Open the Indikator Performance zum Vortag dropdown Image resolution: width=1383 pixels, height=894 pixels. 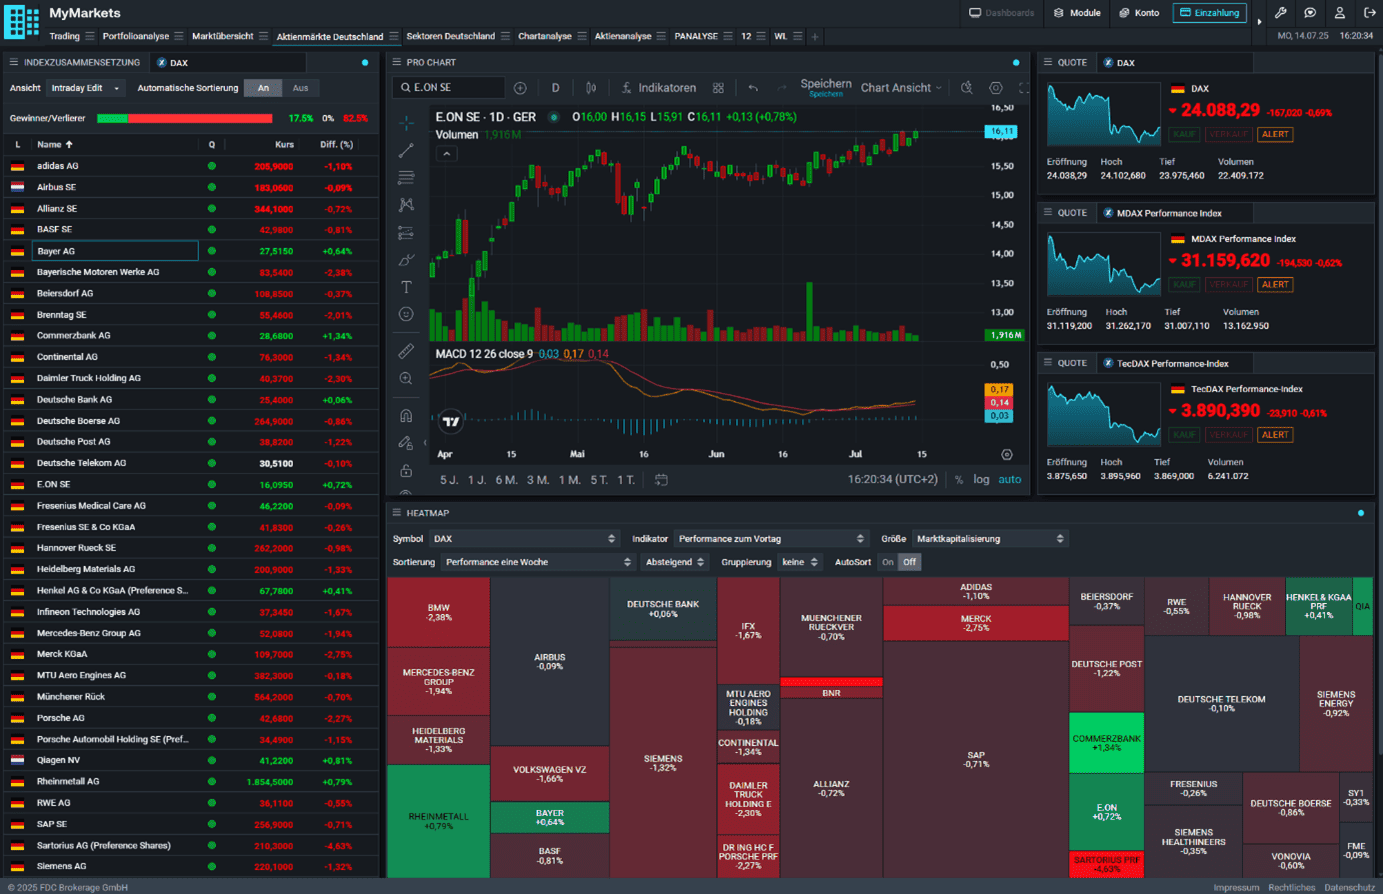(771, 539)
